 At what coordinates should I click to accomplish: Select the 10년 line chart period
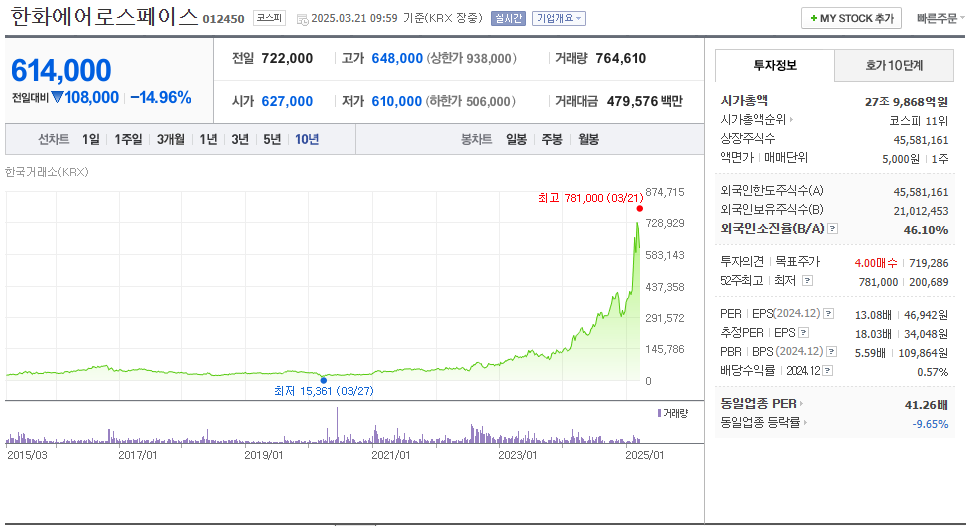(307, 140)
